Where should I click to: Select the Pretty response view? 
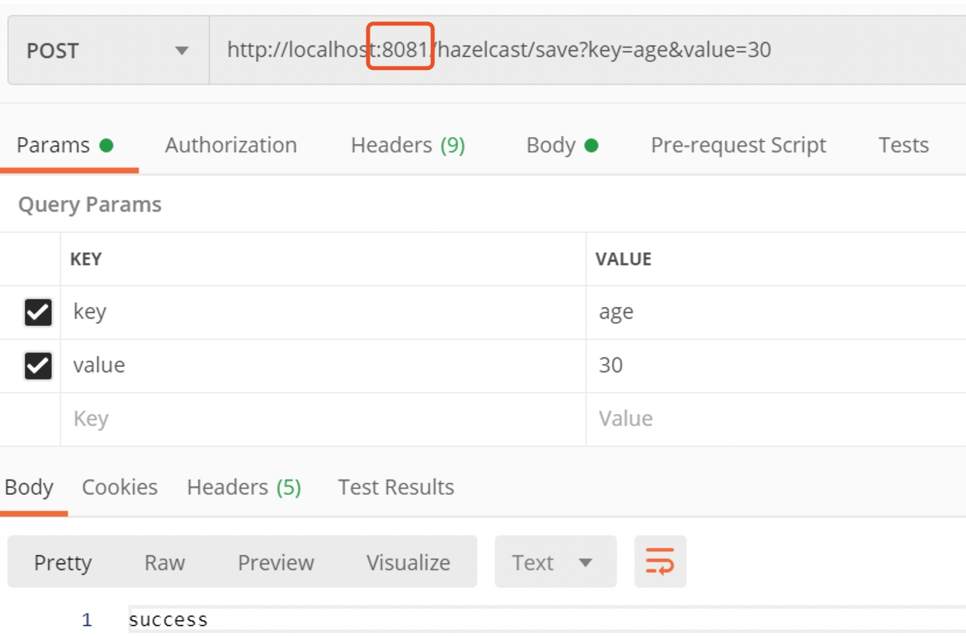(x=63, y=562)
